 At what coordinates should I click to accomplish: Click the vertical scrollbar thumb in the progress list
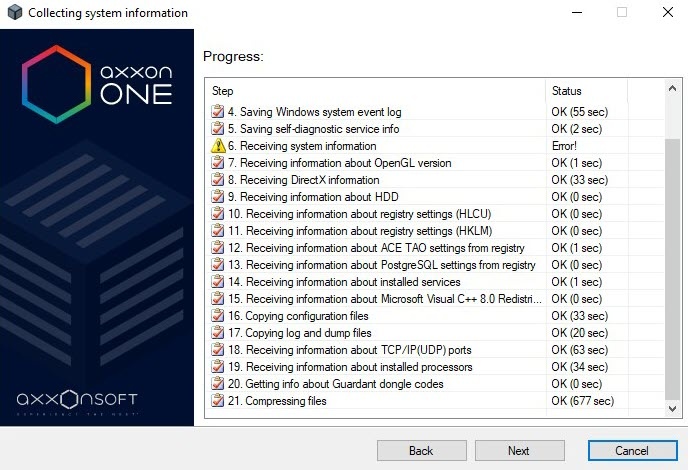(672, 270)
